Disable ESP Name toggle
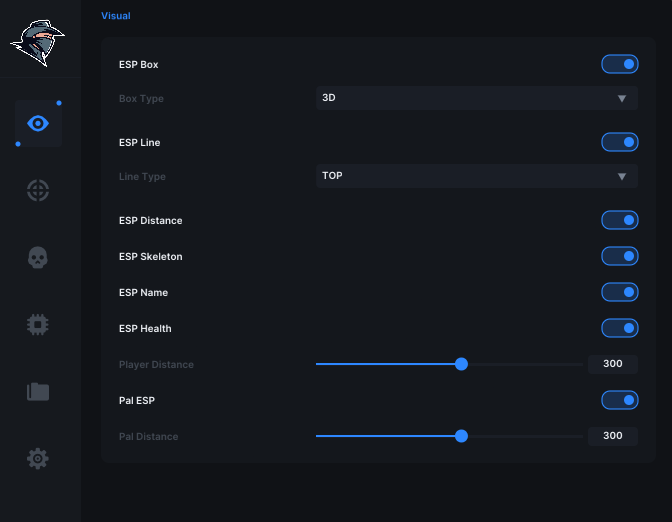Image resolution: width=672 pixels, height=522 pixels. [x=620, y=292]
